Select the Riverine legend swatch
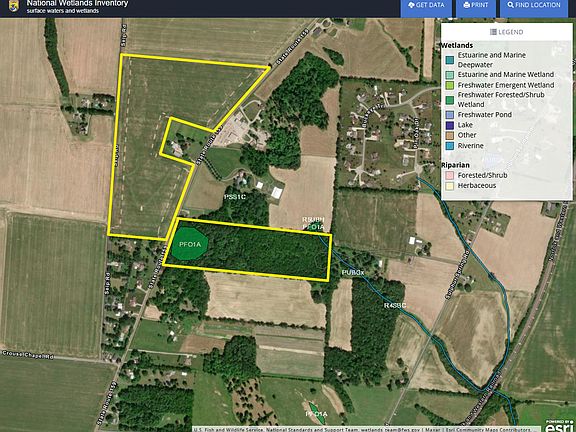 (x=449, y=146)
